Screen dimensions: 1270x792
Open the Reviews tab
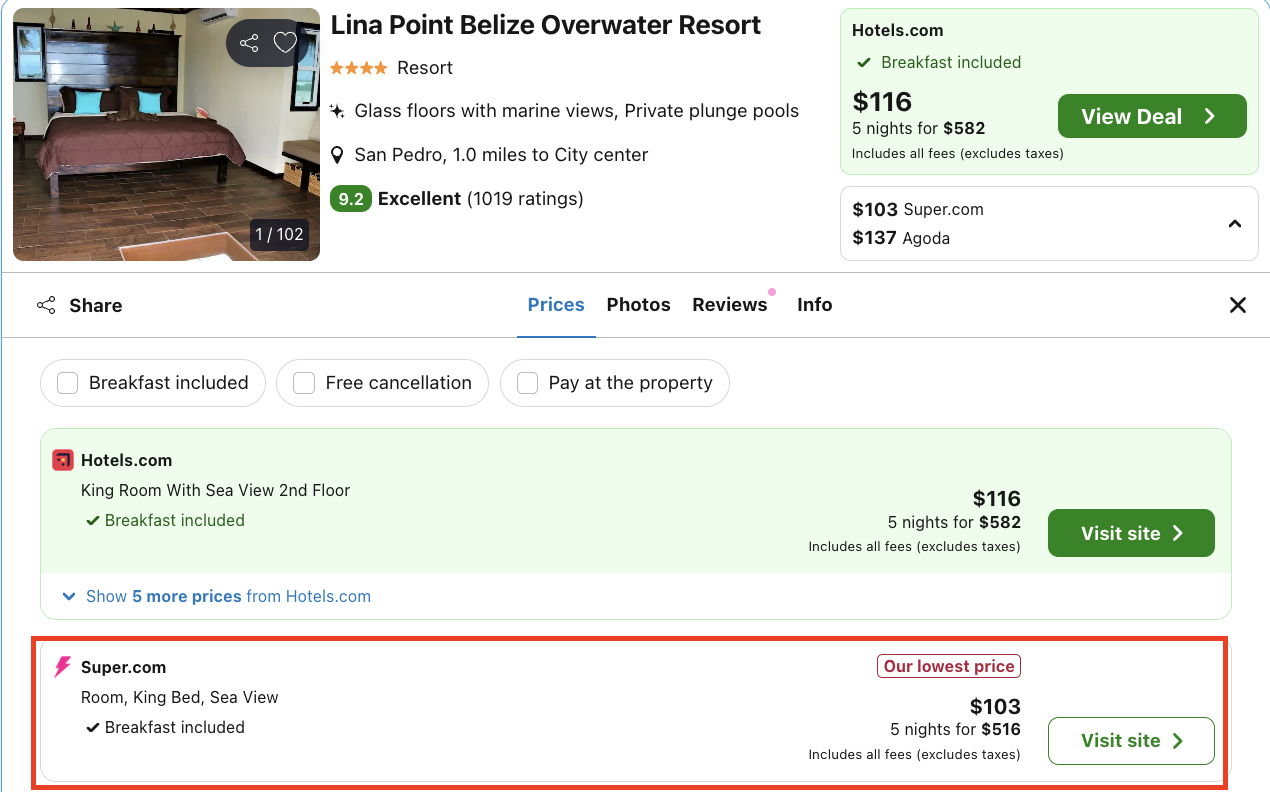[730, 305]
